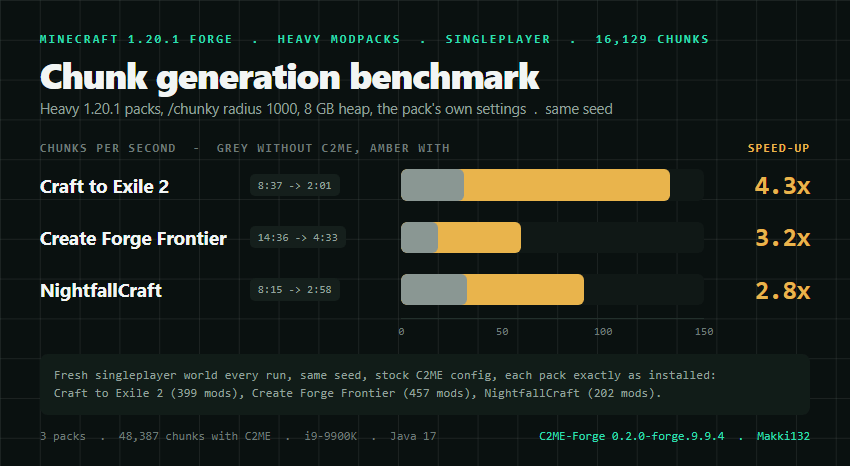The image size is (850, 466).
Task: Click the axis tick label "50"
Action: (x=502, y=332)
